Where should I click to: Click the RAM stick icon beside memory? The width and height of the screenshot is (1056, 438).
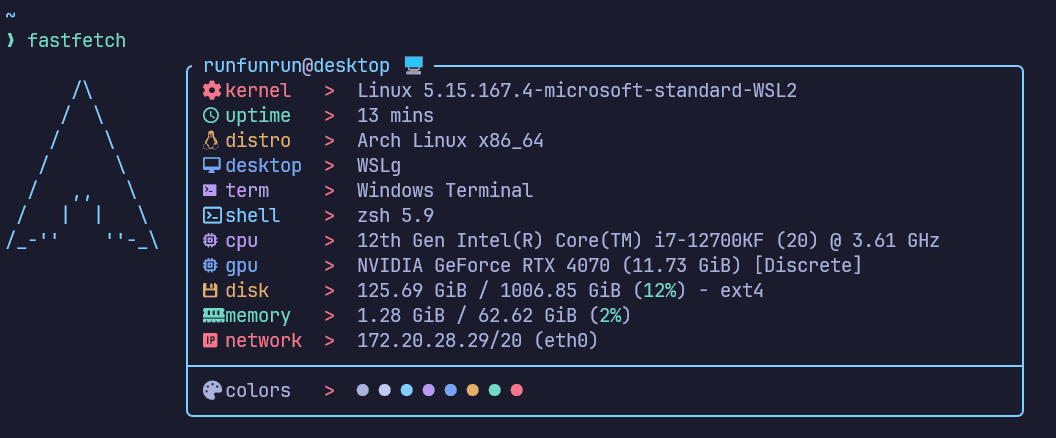coord(213,315)
